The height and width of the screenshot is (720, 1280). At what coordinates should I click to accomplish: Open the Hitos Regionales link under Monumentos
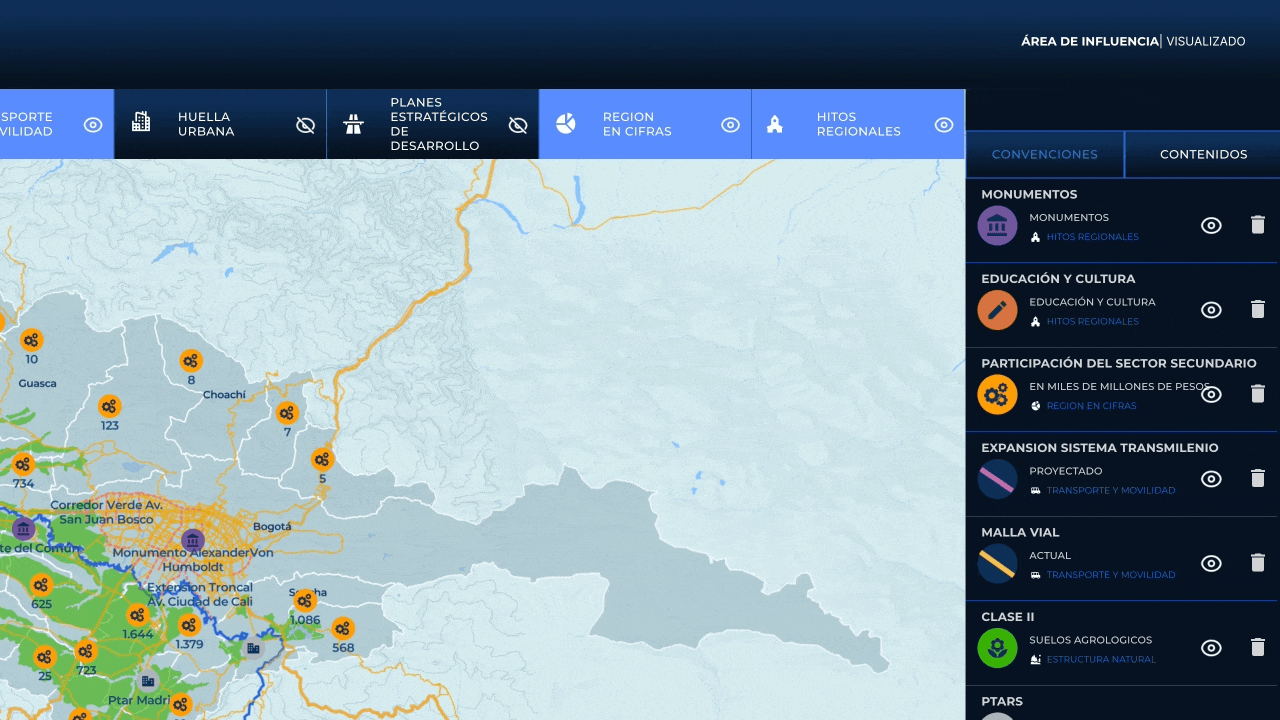pyautogui.click(x=1092, y=237)
